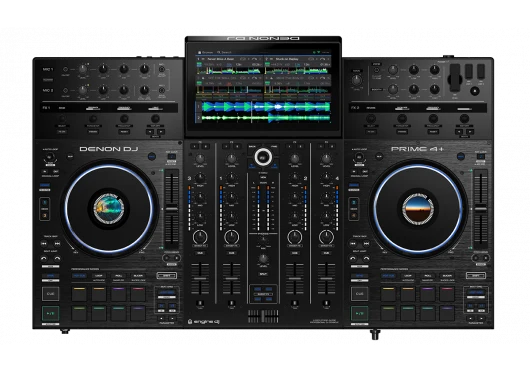Select Slicer pad mode on left deck
Image resolution: width=530 pixels, height=371 pixels.
pos(138,276)
